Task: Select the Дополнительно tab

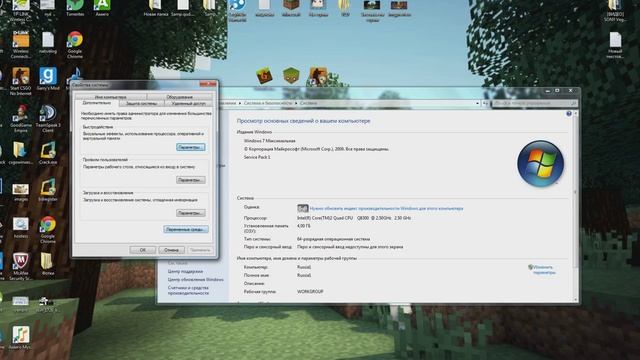Action: (97, 103)
